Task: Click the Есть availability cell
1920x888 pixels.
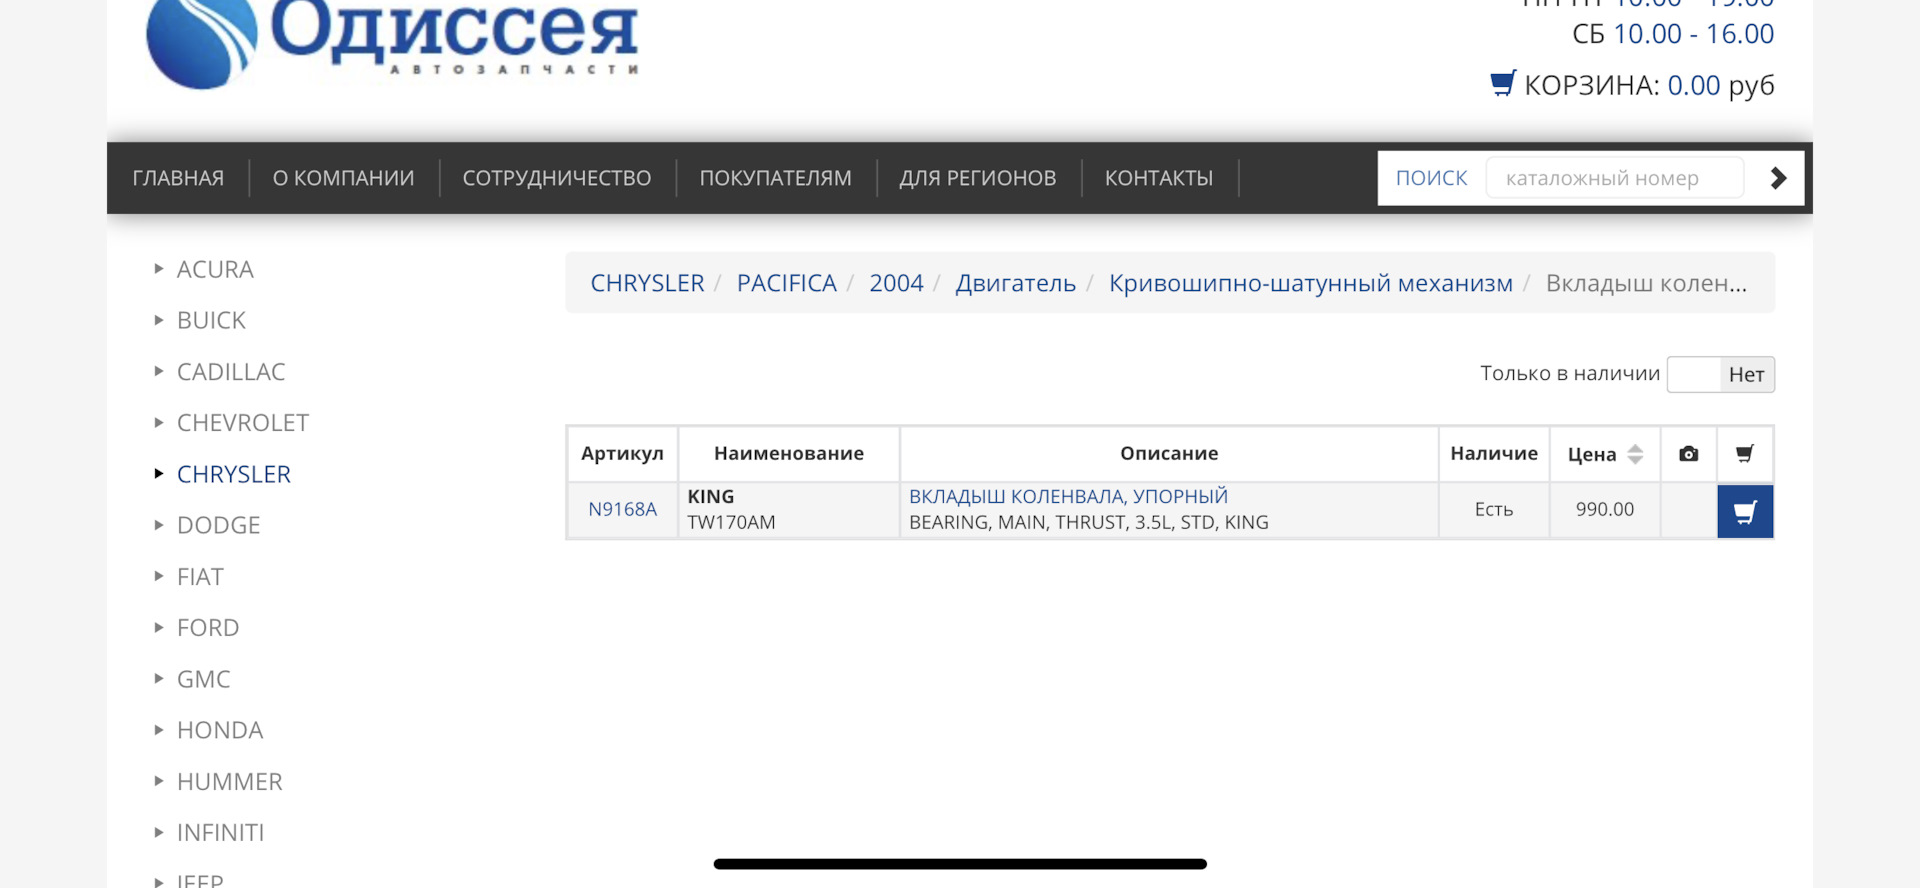Action: click(x=1494, y=510)
